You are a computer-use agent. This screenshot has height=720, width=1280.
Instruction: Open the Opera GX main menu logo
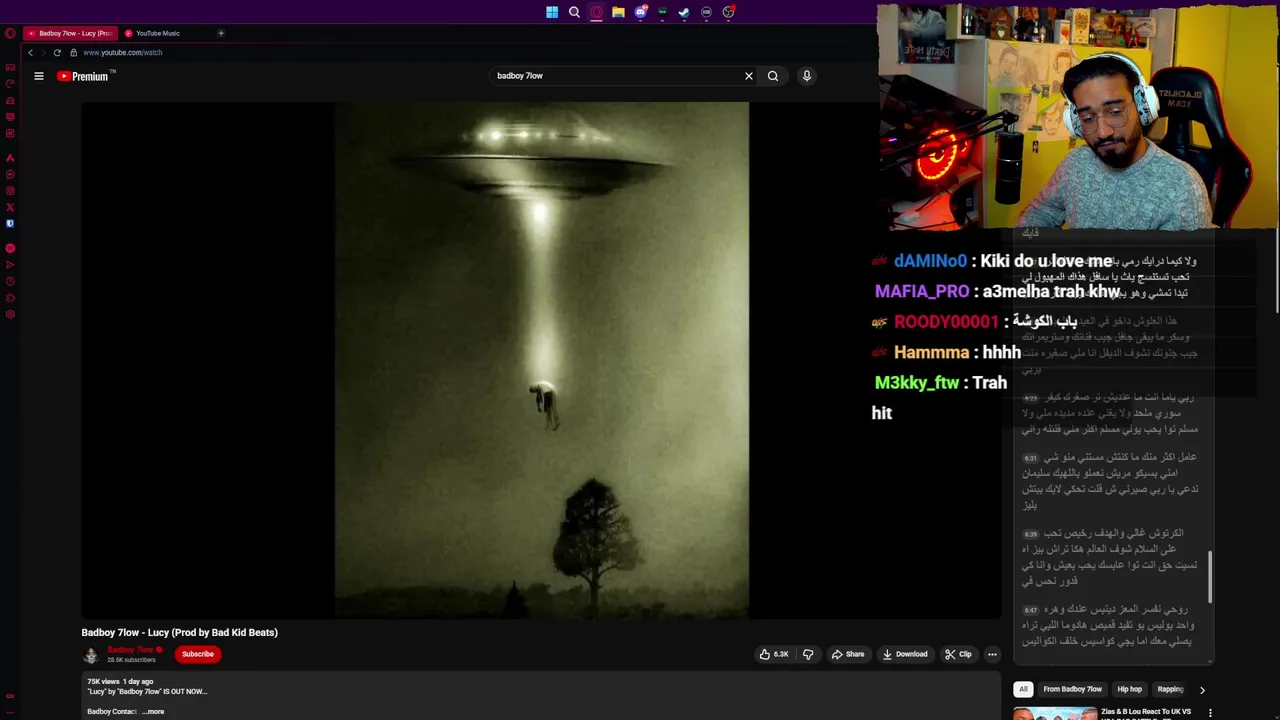click(x=10, y=33)
